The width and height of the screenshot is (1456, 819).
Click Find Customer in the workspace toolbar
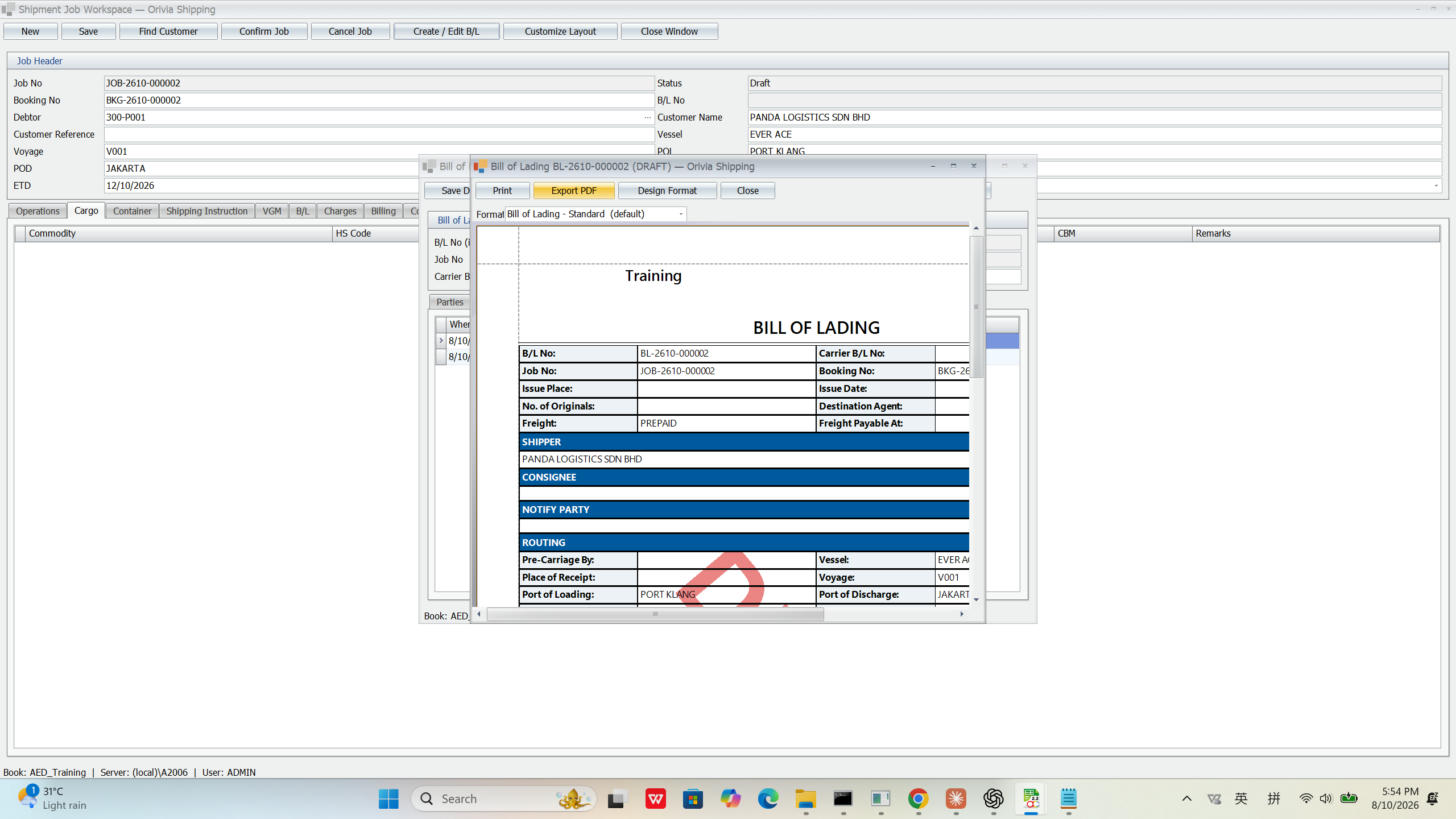point(168,31)
